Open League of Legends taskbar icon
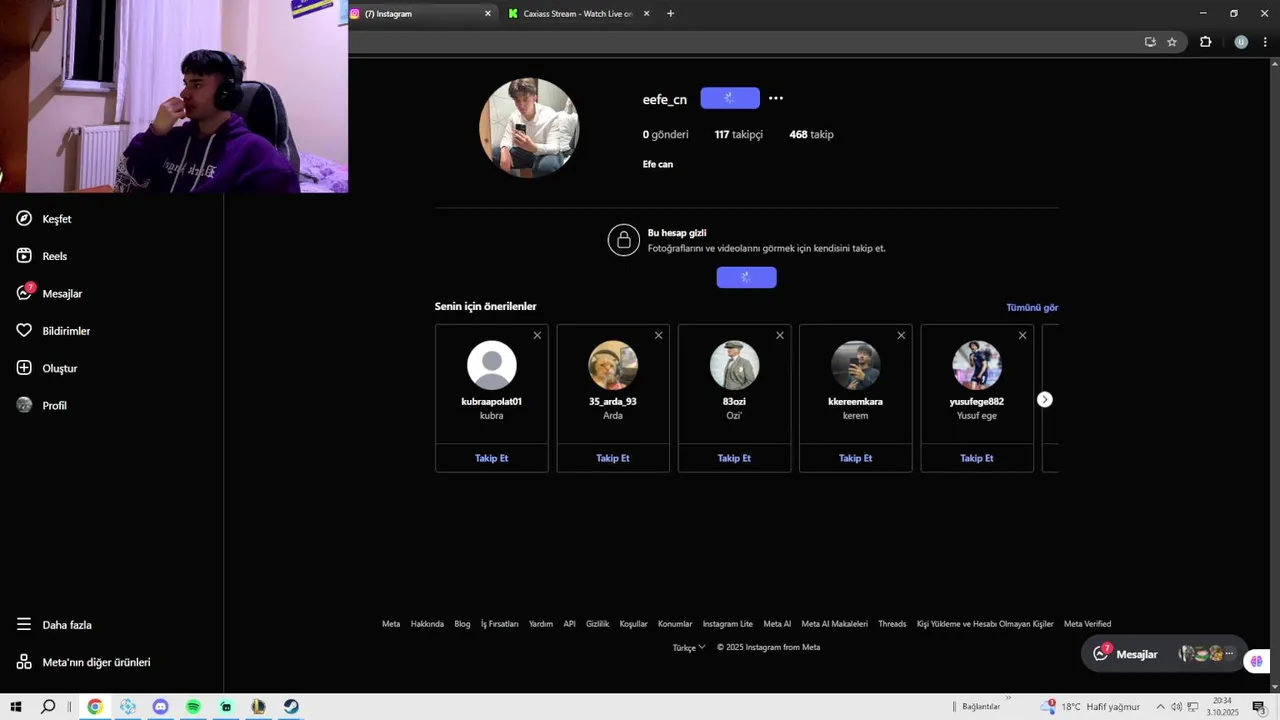This screenshot has width=1280, height=720. point(258,707)
